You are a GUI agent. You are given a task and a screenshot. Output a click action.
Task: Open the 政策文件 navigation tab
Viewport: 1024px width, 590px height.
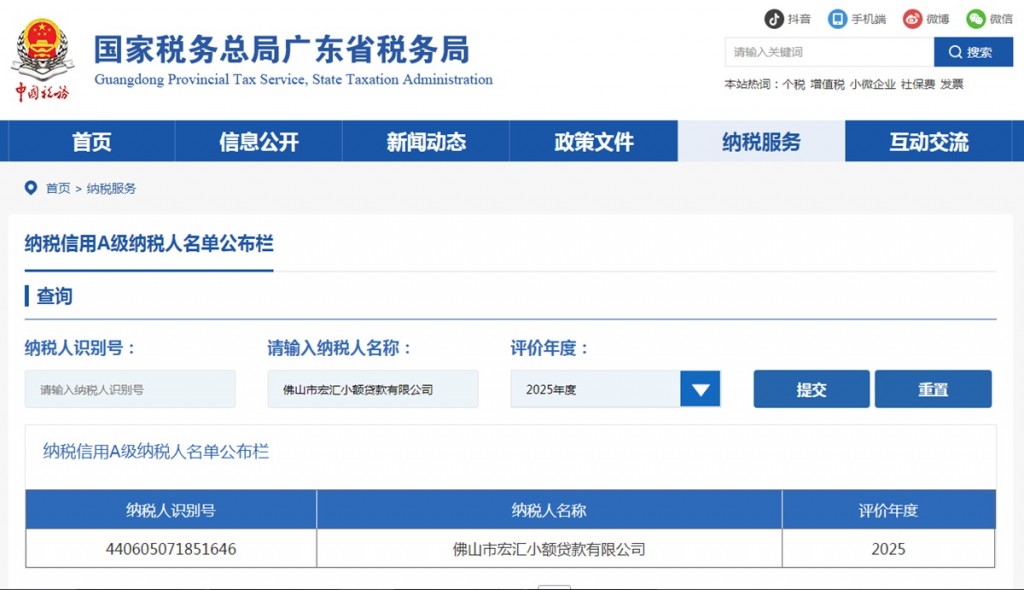point(594,141)
